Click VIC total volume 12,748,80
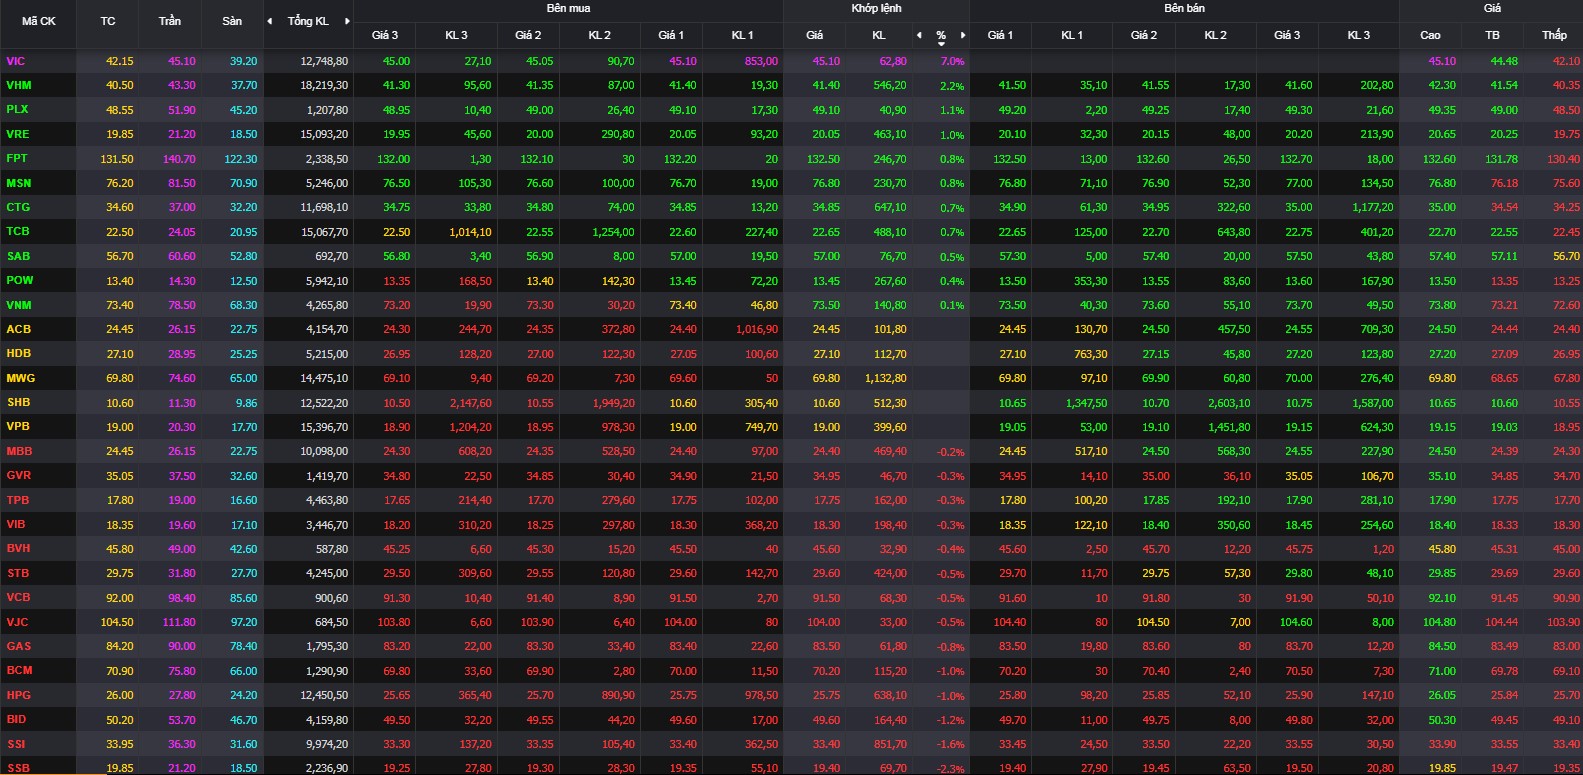The width and height of the screenshot is (1583, 775). [x=324, y=61]
